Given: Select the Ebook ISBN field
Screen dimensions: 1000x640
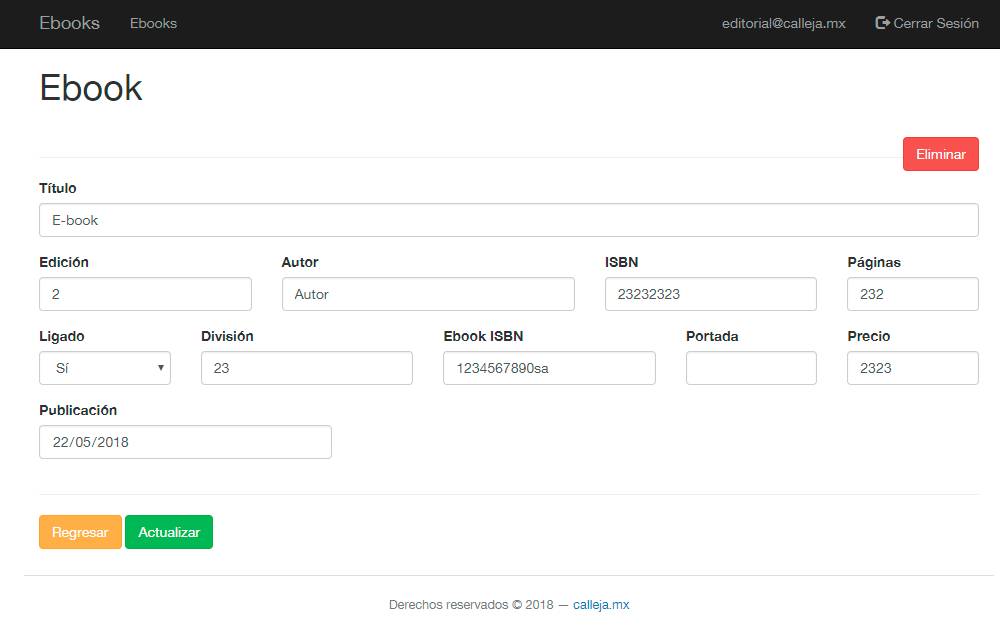Looking at the screenshot, I should tap(549, 368).
